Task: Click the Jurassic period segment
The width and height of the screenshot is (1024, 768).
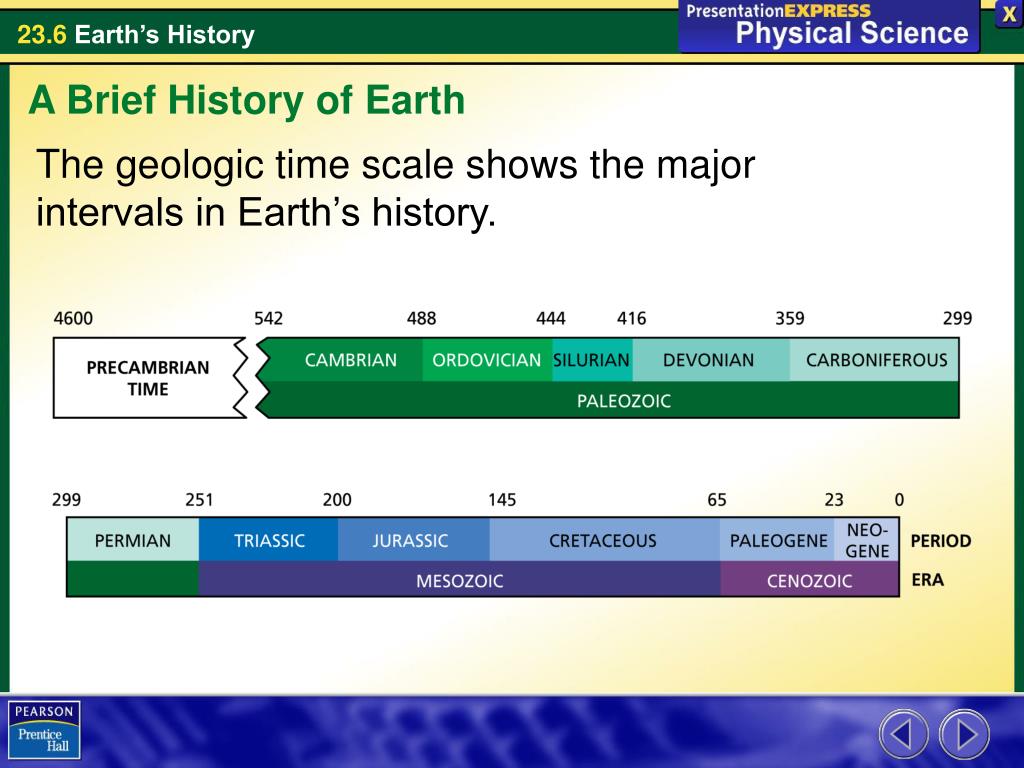Action: coord(414,540)
